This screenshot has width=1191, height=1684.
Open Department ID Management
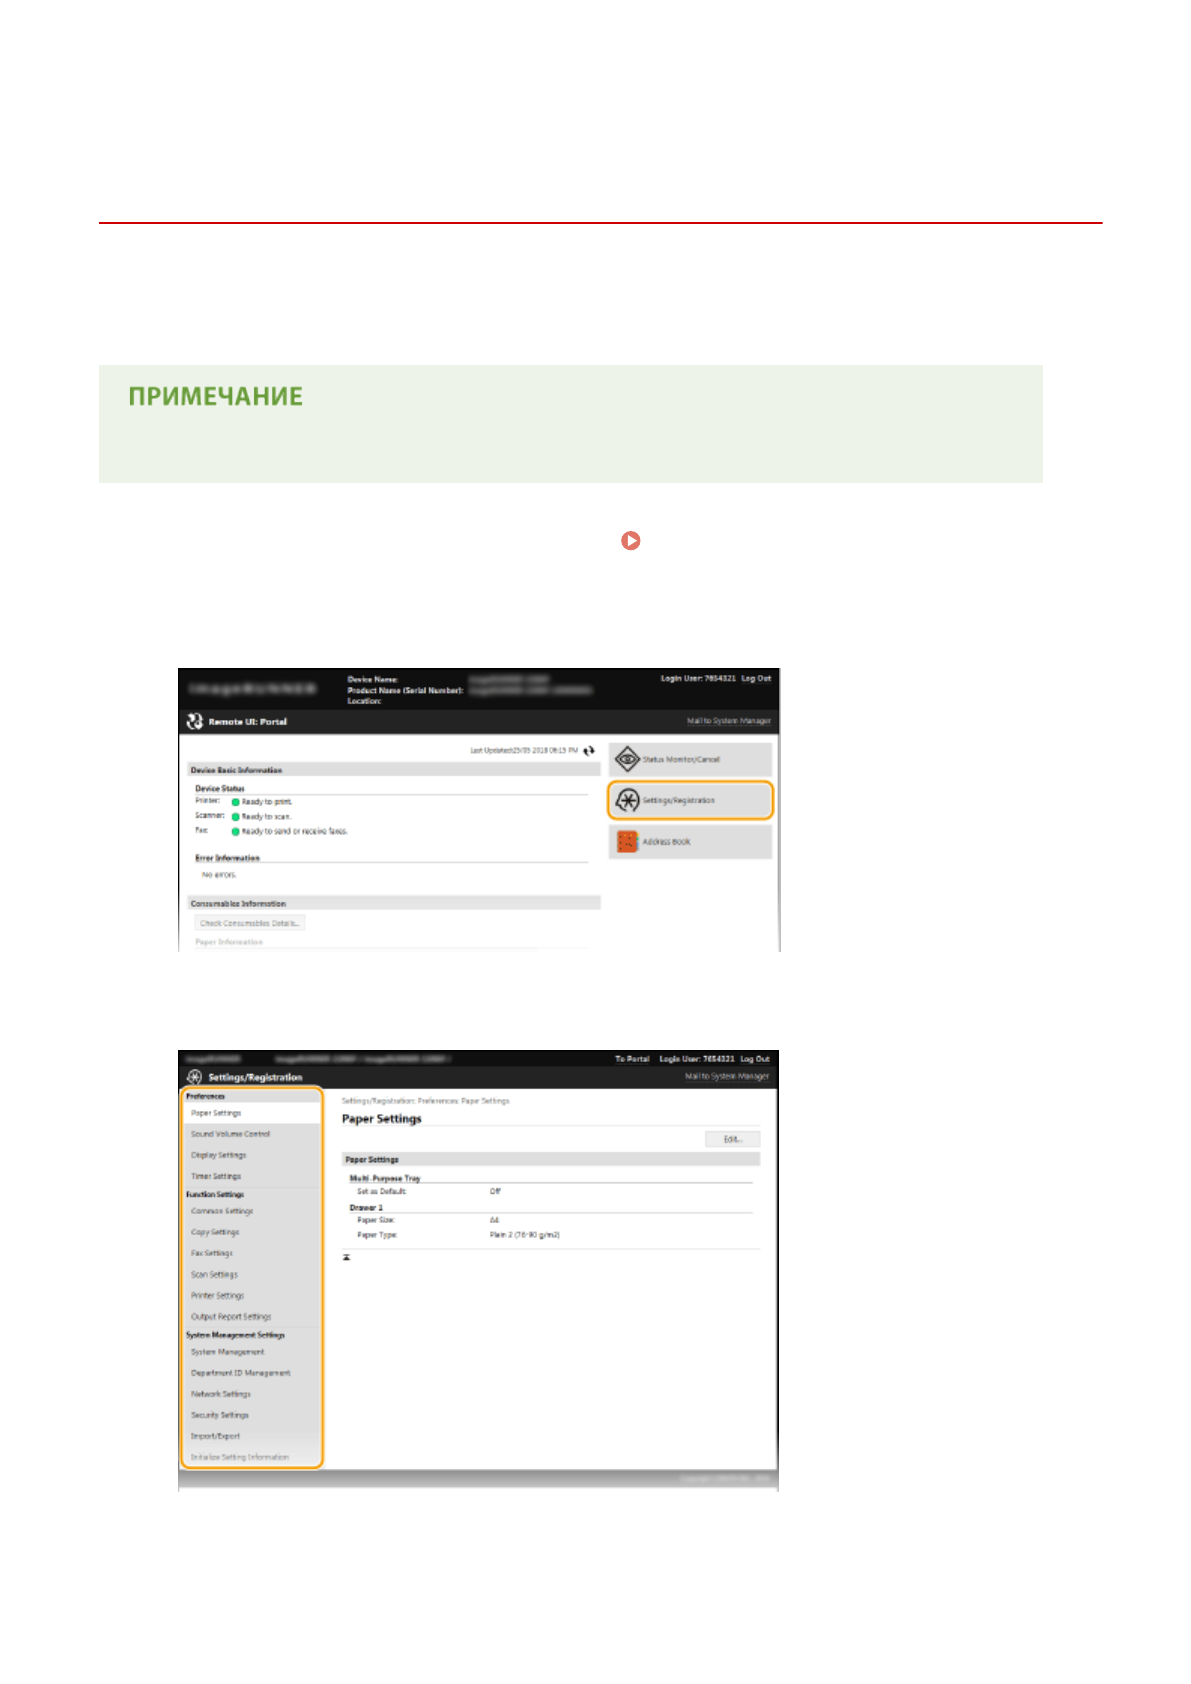click(x=241, y=1373)
